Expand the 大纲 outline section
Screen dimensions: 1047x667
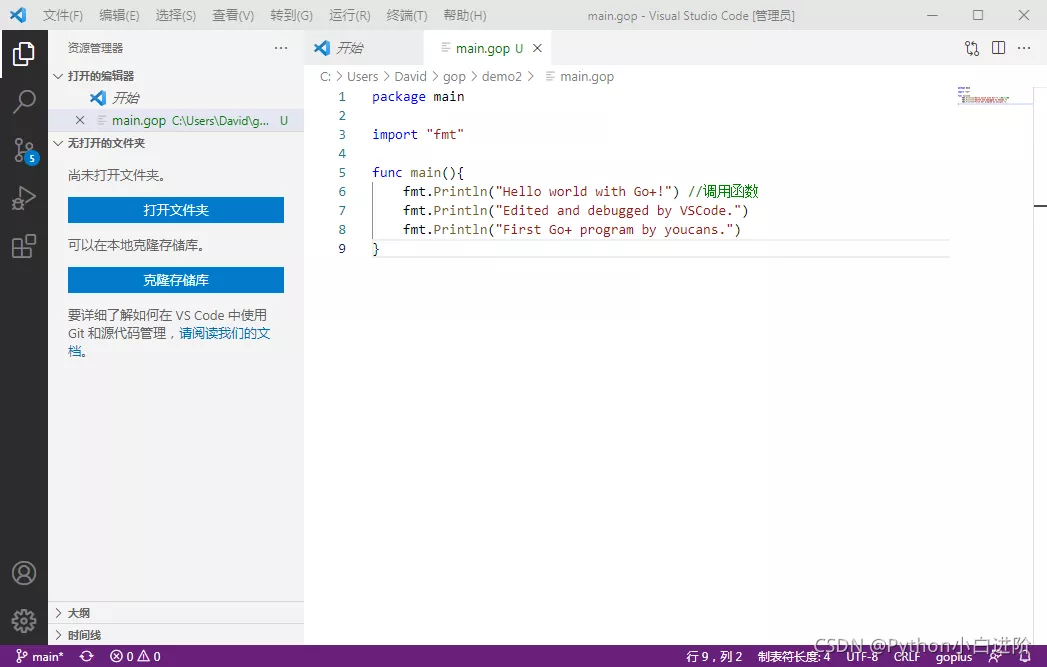point(78,613)
